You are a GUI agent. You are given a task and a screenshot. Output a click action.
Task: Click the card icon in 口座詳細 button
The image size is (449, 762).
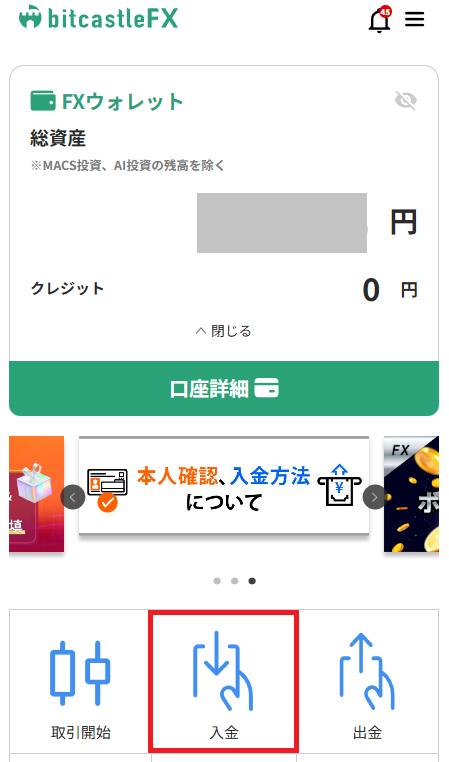pyautogui.click(x=267, y=389)
